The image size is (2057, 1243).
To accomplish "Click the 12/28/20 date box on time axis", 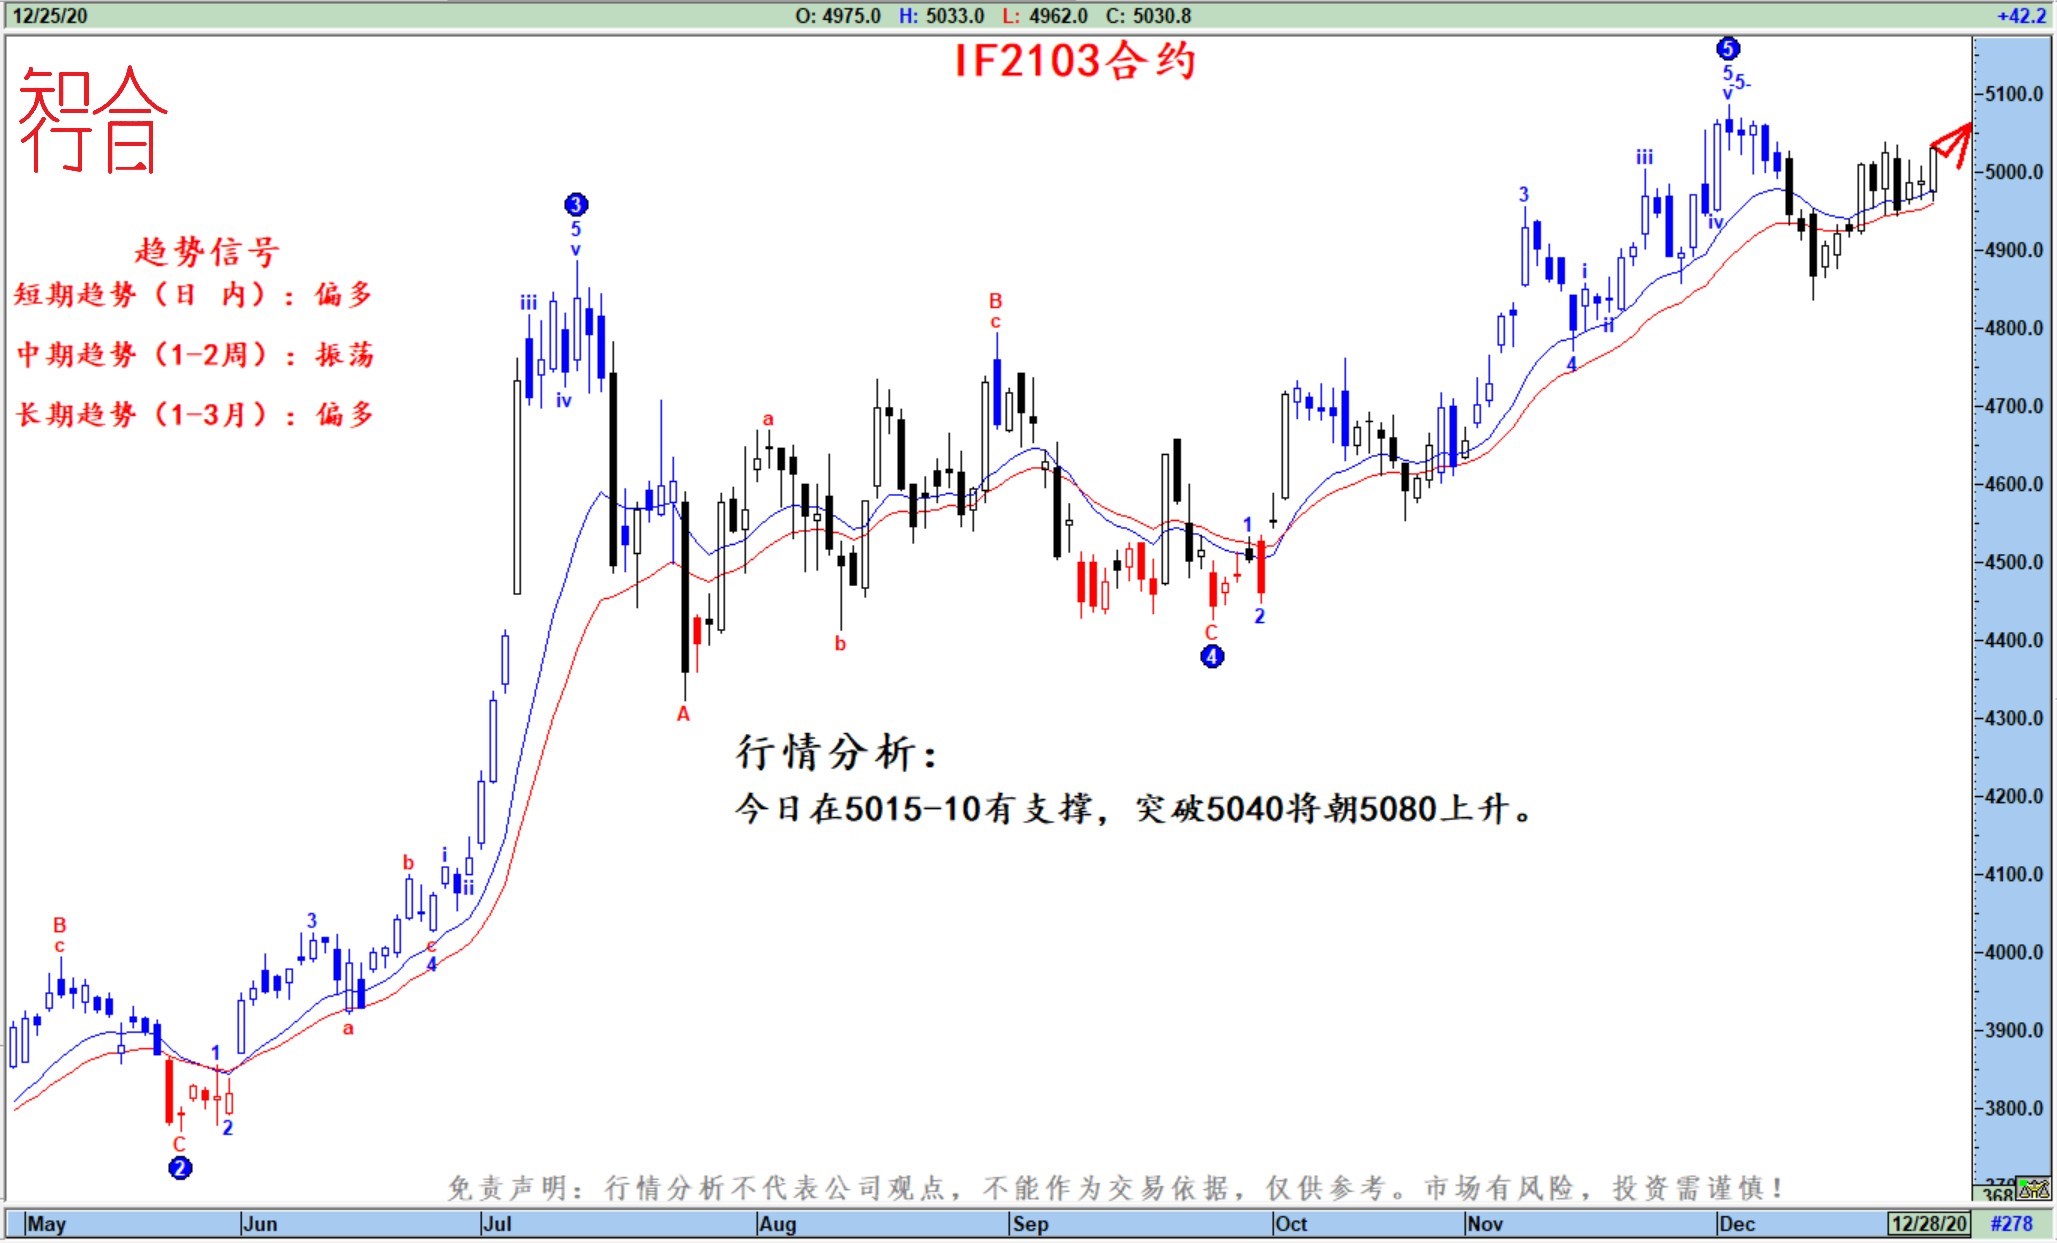I will pos(1928,1223).
